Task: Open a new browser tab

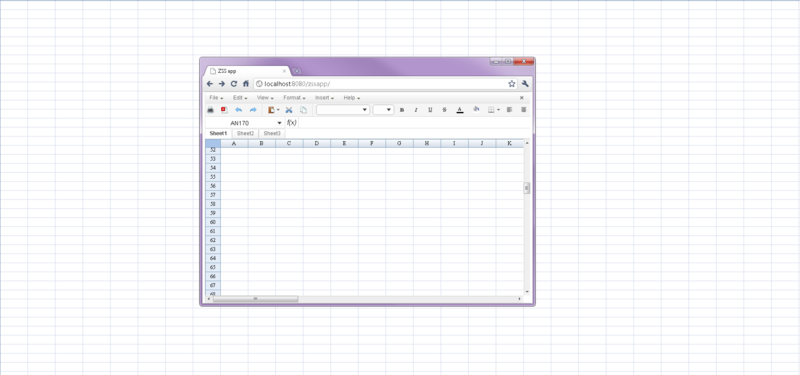Action: coord(297,71)
